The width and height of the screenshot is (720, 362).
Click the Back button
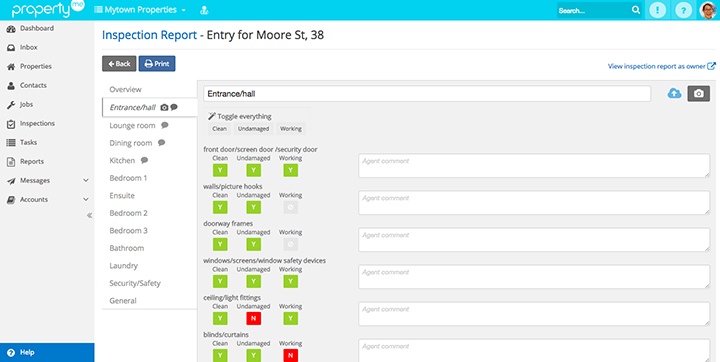point(119,64)
